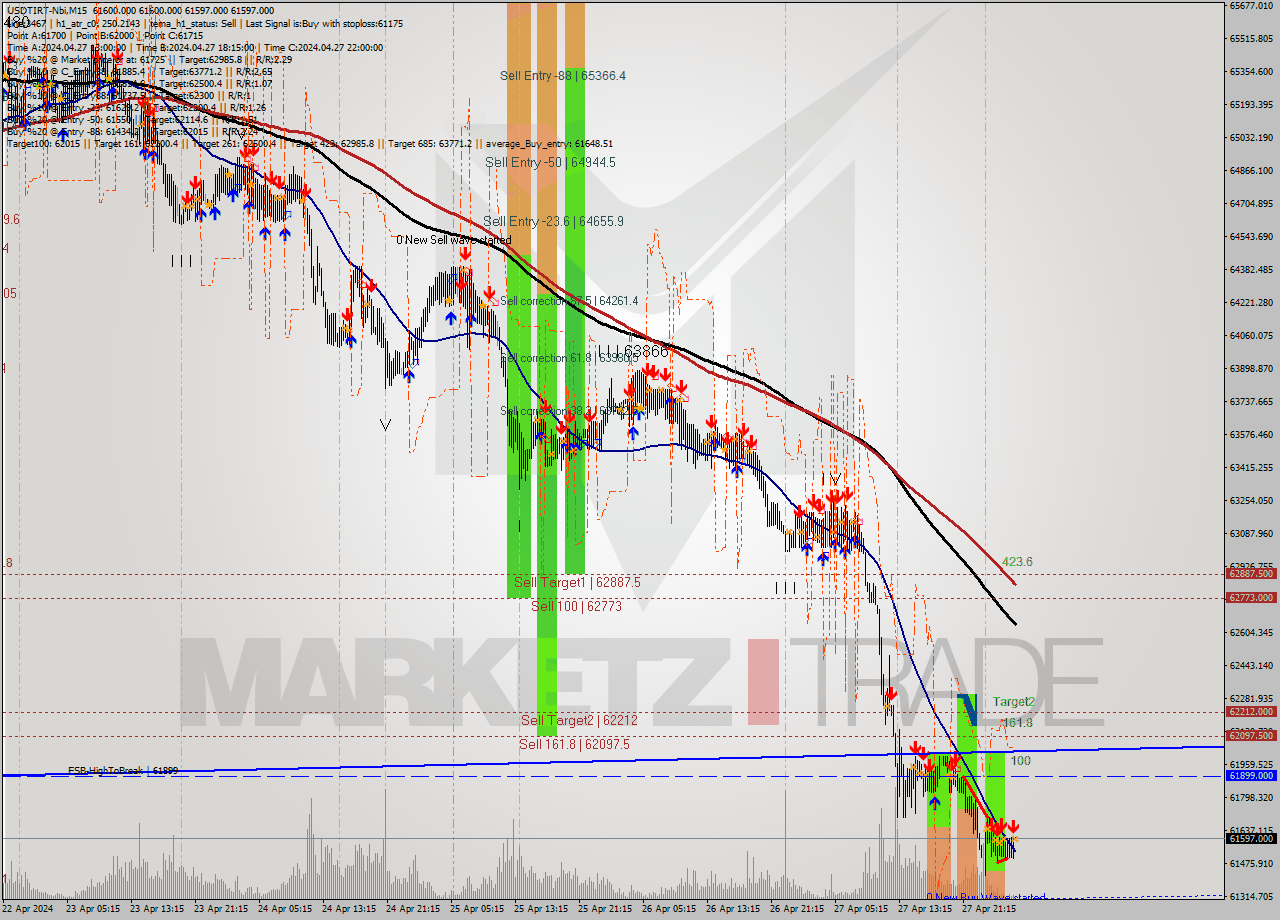The width and height of the screenshot is (1280, 920).
Task: Click the 62773.000 red price tag
Action: point(1251,598)
